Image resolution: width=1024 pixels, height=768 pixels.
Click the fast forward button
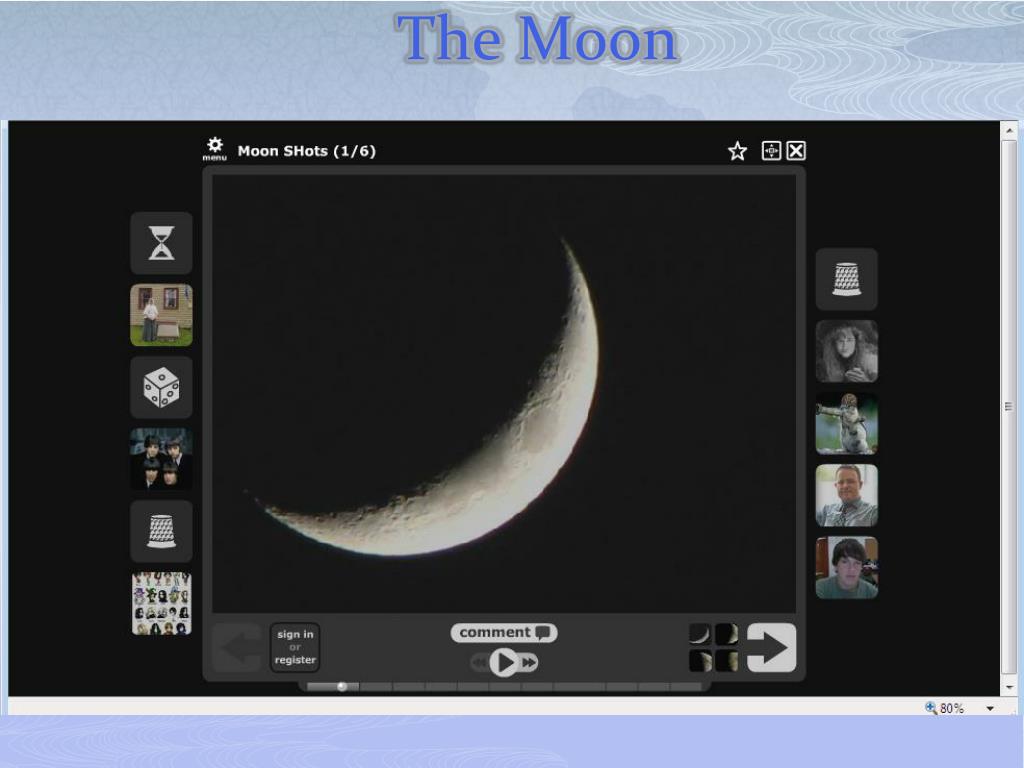click(528, 663)
